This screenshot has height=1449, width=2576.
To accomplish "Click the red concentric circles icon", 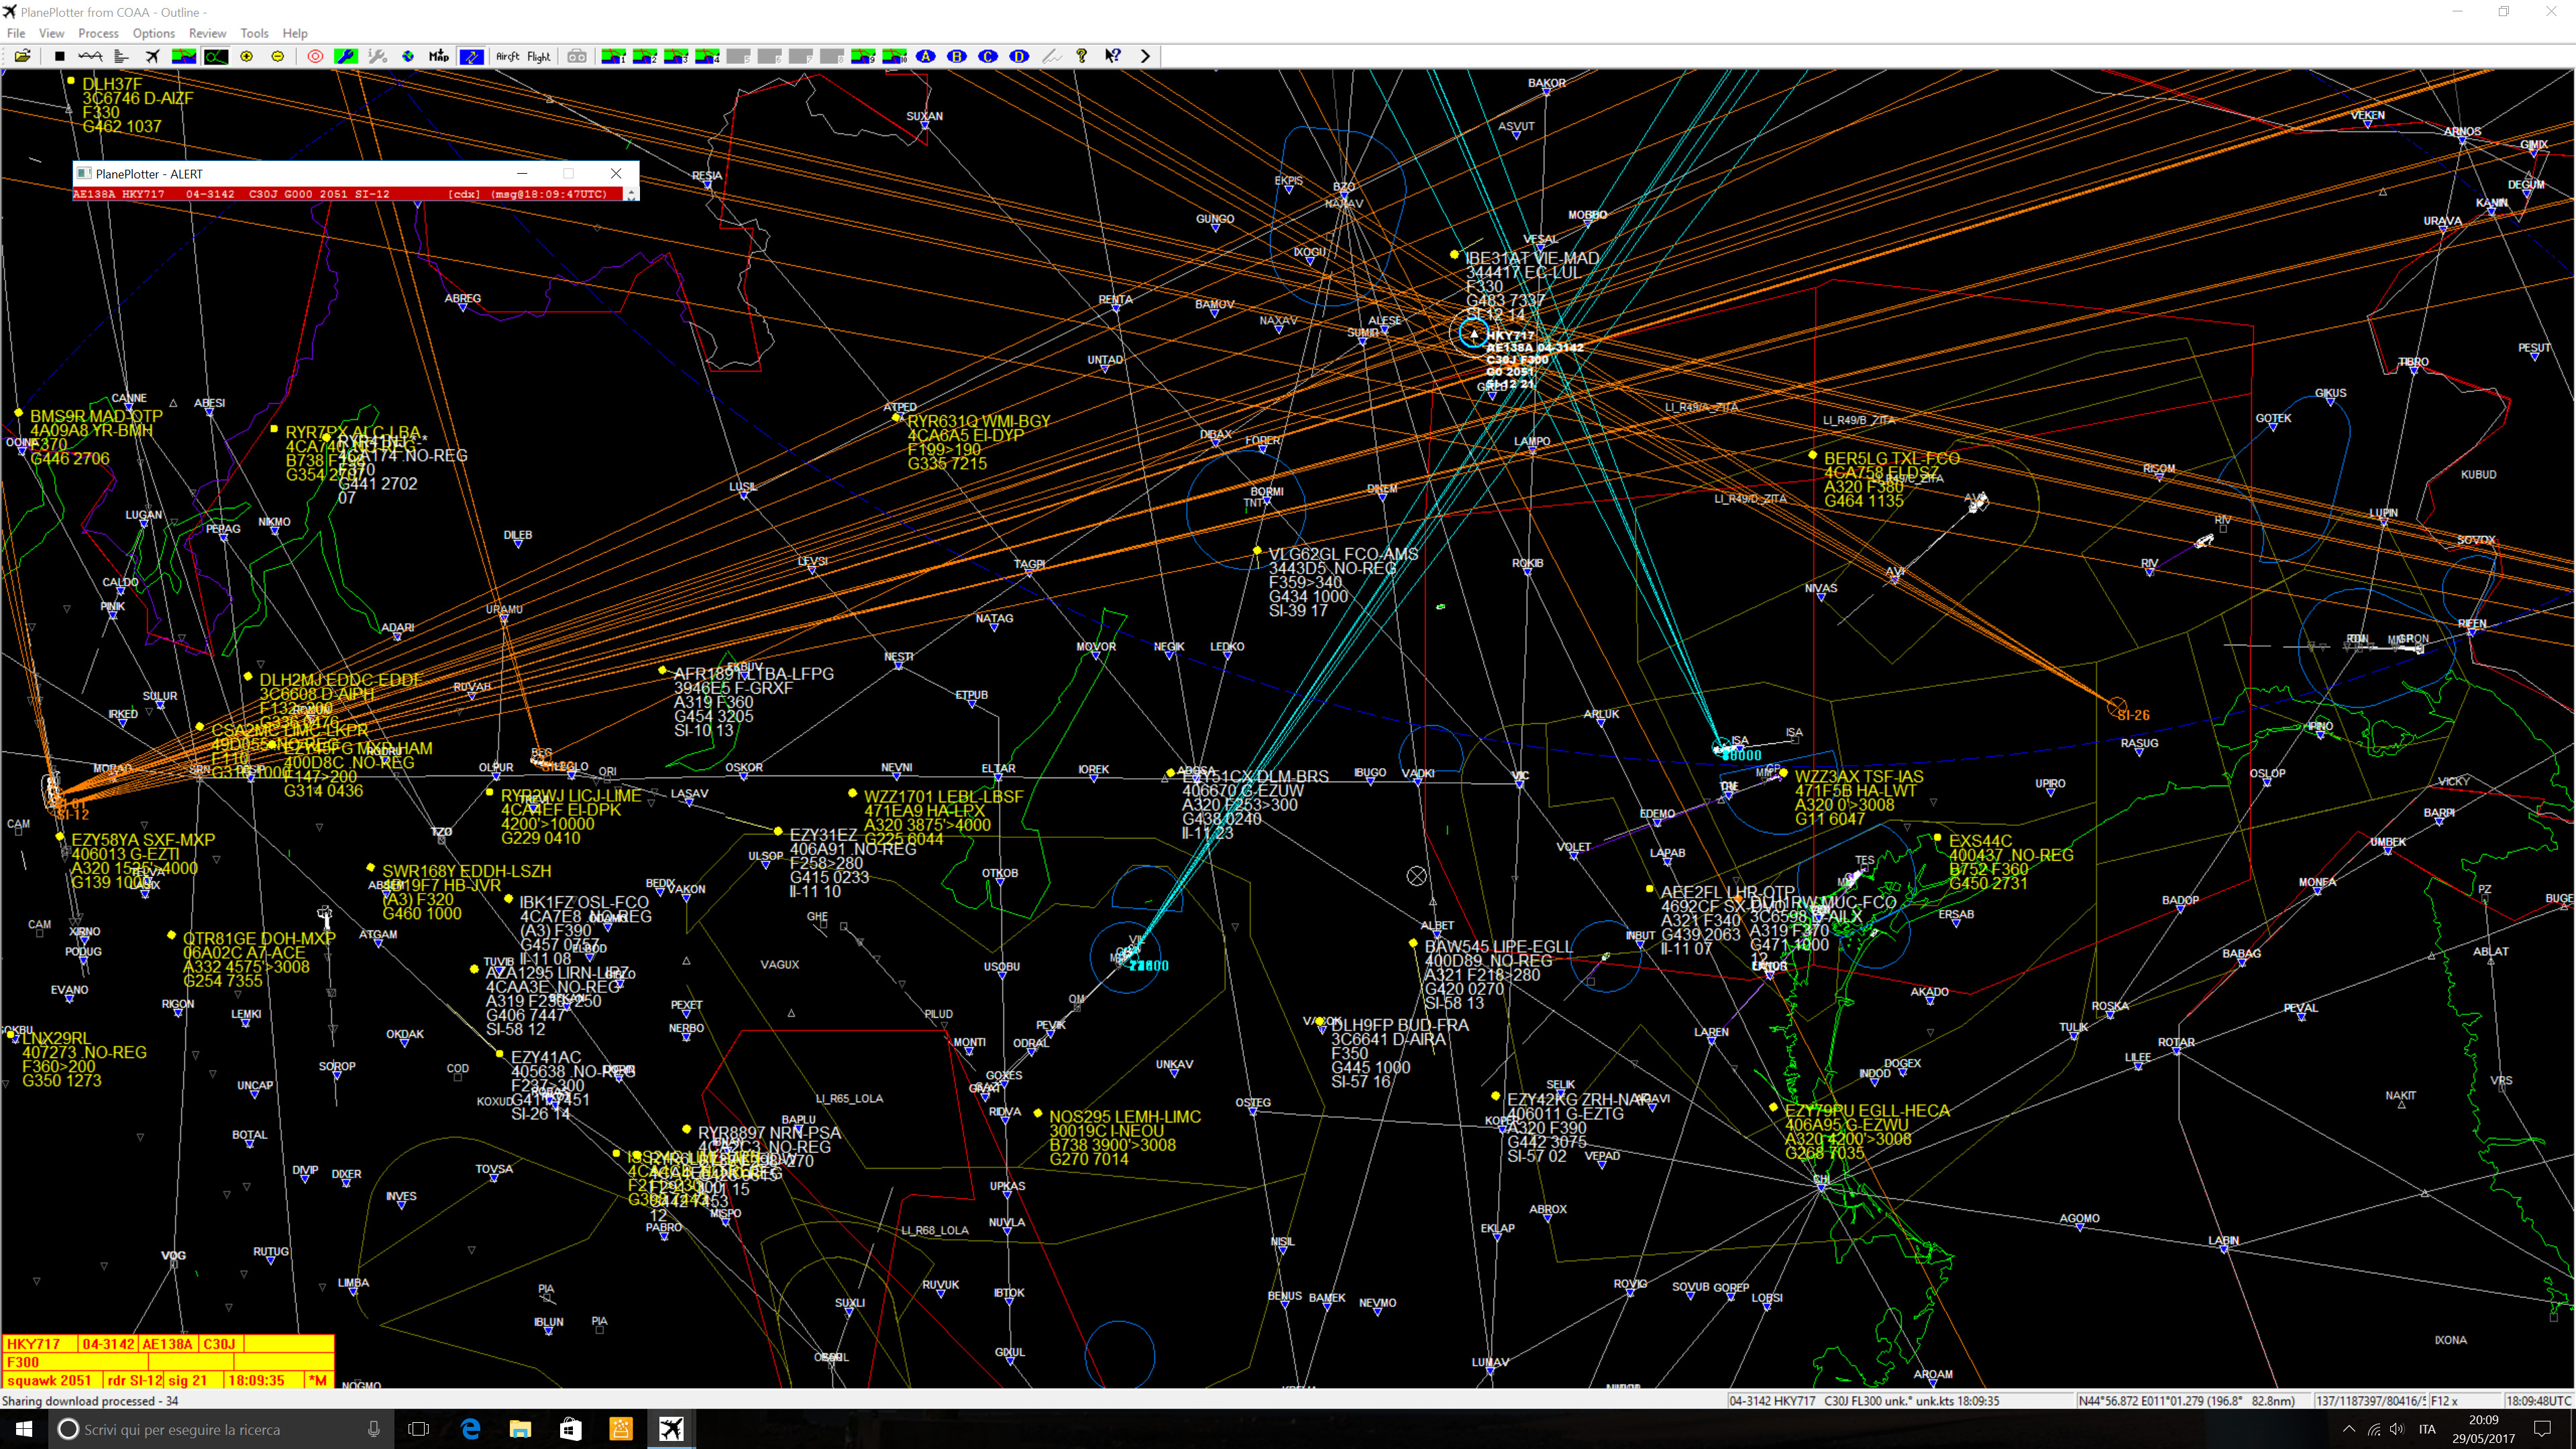I will pos(315,56).
